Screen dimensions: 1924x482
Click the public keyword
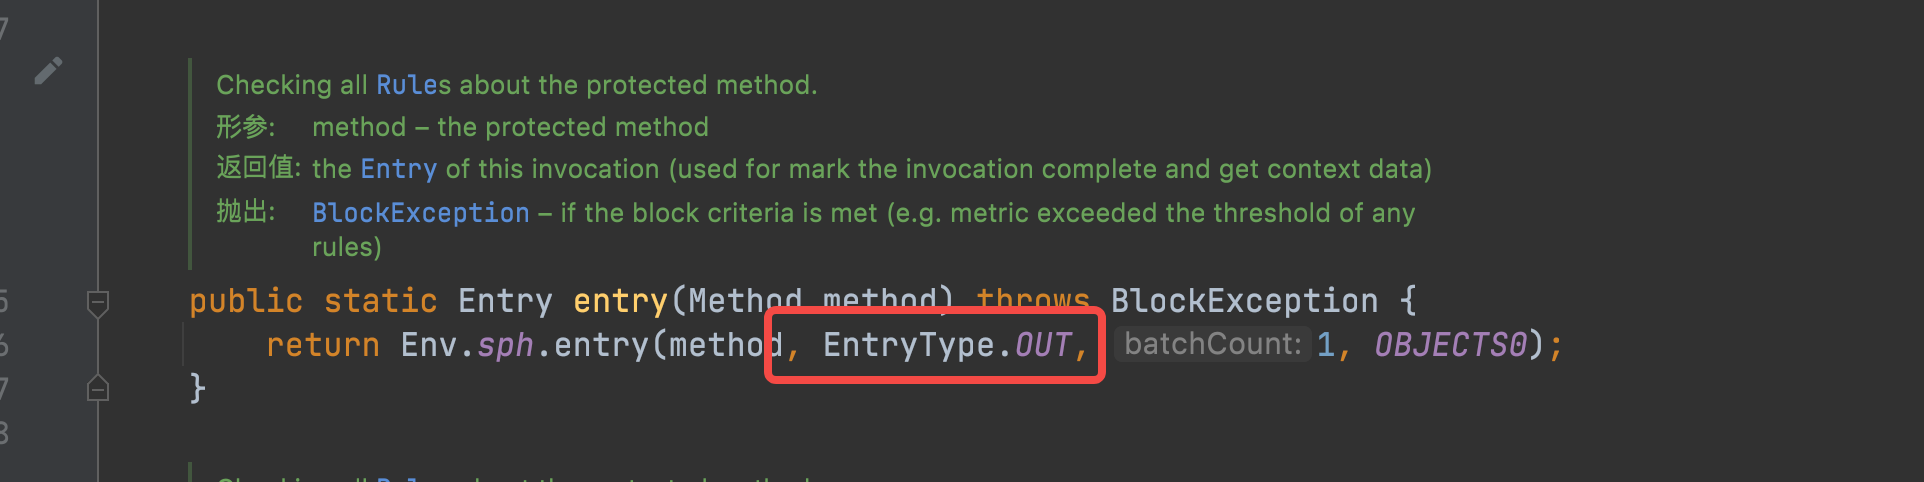(246, 301)
